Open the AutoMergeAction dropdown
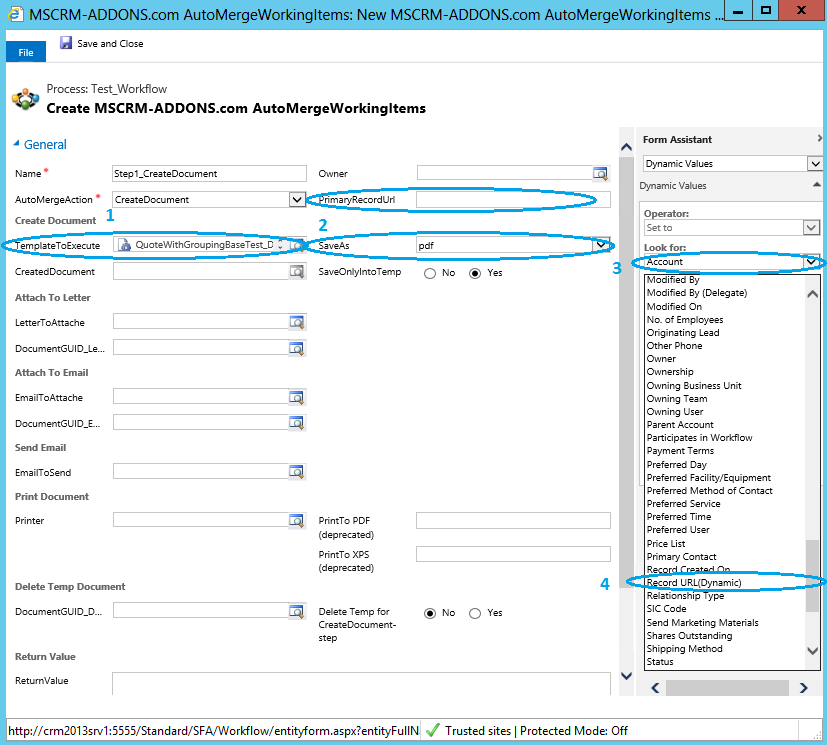Screen dimensions: 827x745 coord(297,199)
